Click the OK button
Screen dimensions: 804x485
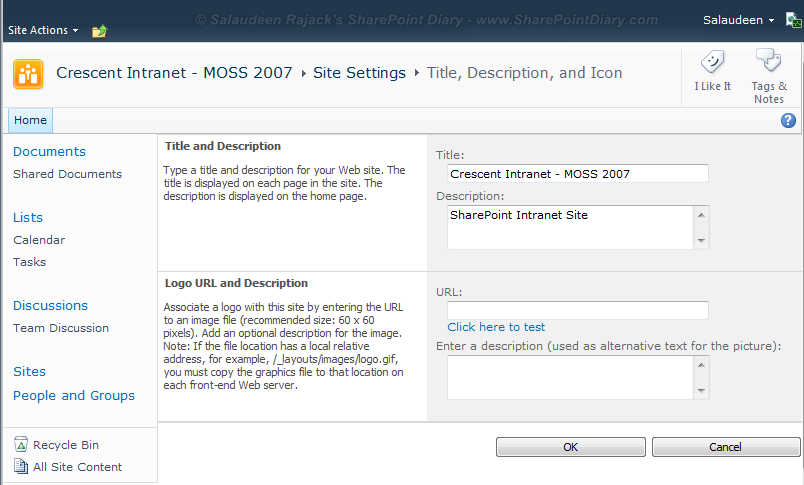(571, 447)
